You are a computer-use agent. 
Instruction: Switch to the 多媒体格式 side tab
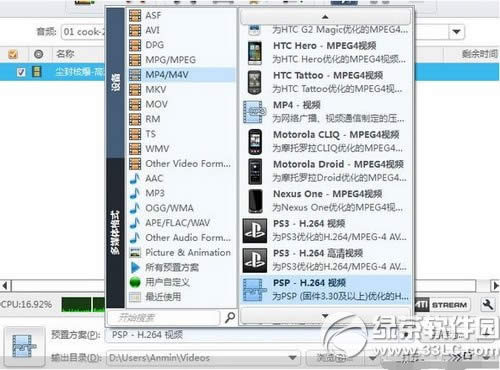point(115,233)
